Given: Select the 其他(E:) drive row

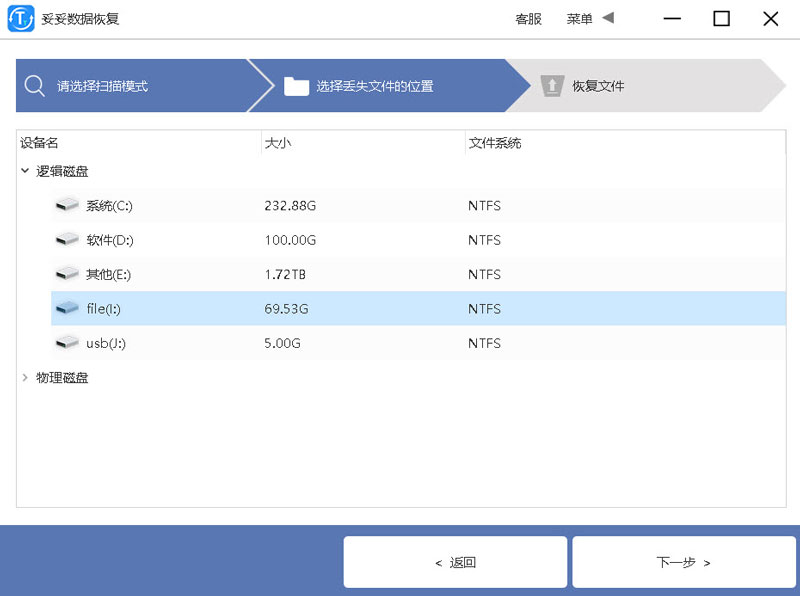Looking at the screenshot, I should click(418, 274).
